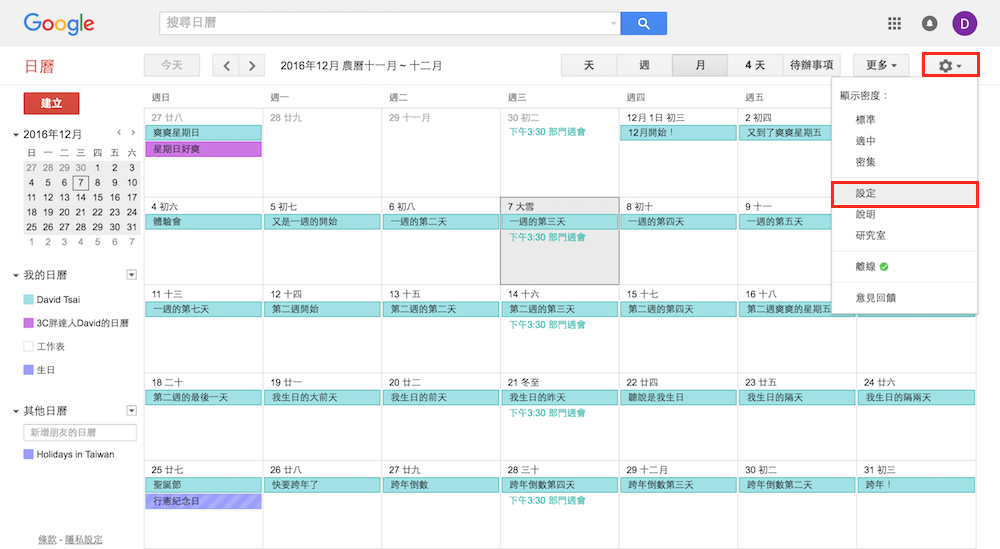Screen dimensions: 1000x549
Task: Go to next month with right arrow
Action: [x=252, y=66]
